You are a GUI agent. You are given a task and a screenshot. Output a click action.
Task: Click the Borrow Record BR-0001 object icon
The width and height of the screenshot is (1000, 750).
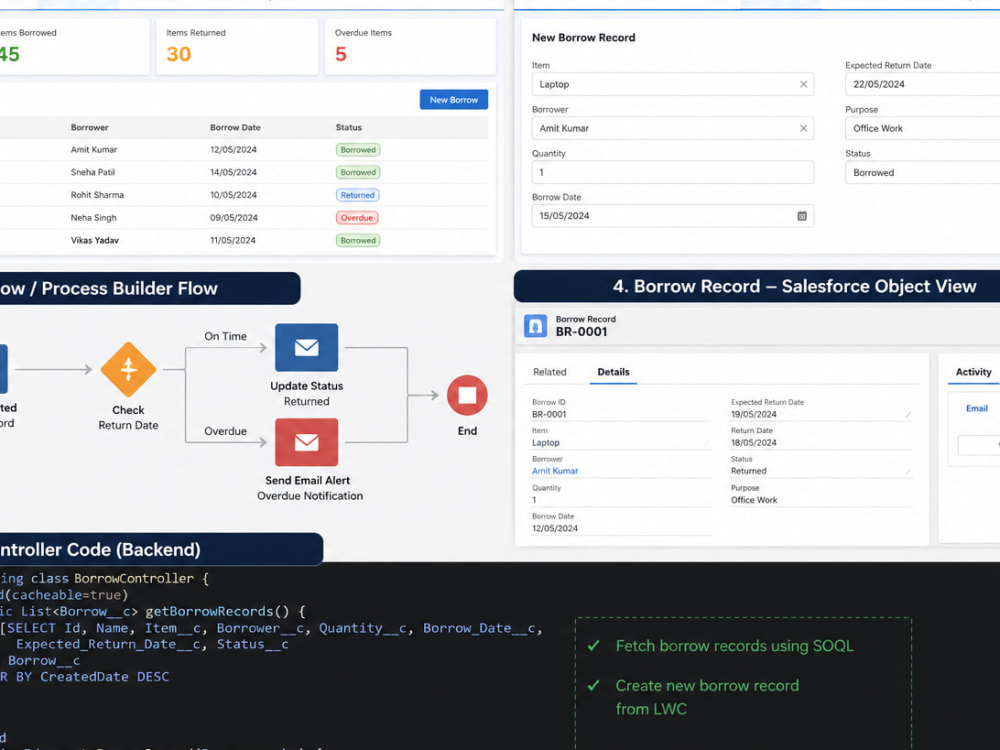[535, 326]
